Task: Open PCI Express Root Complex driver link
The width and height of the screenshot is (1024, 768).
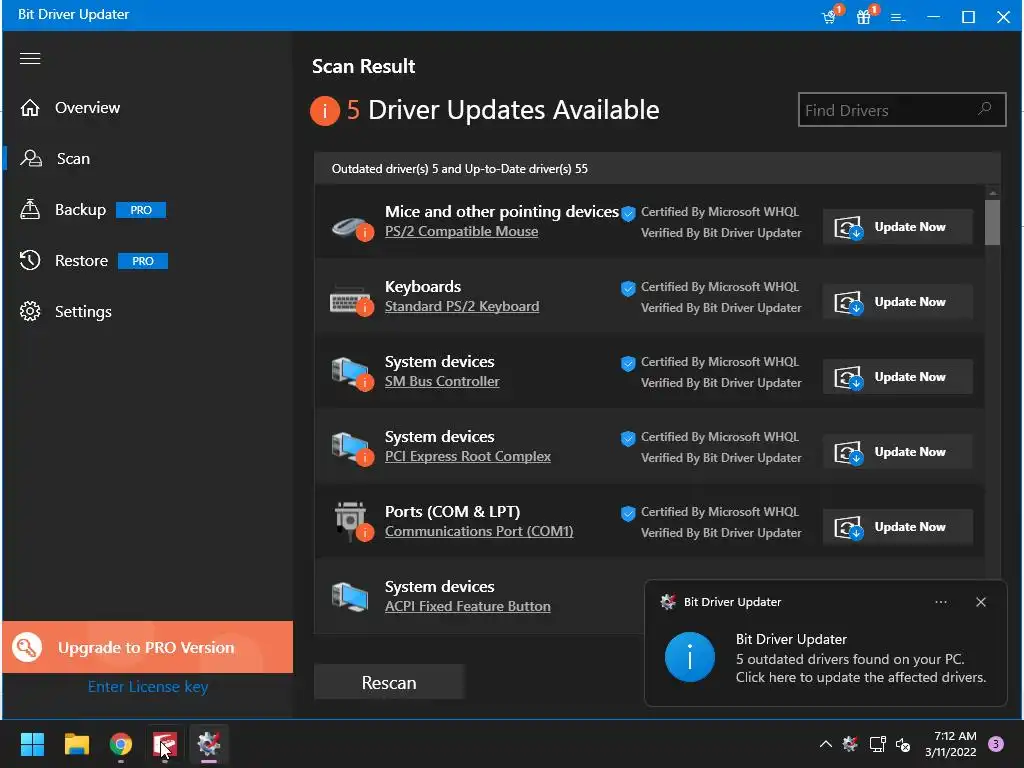Action: [x=468, y=456]
